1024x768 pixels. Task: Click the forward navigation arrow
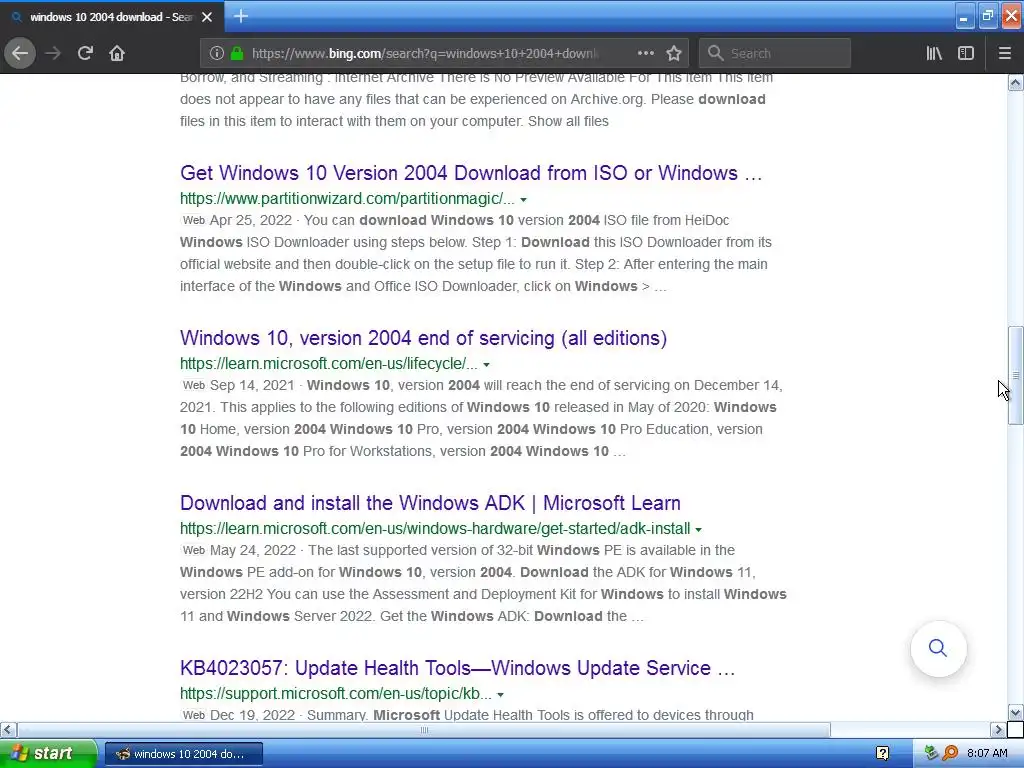(53, 53)
